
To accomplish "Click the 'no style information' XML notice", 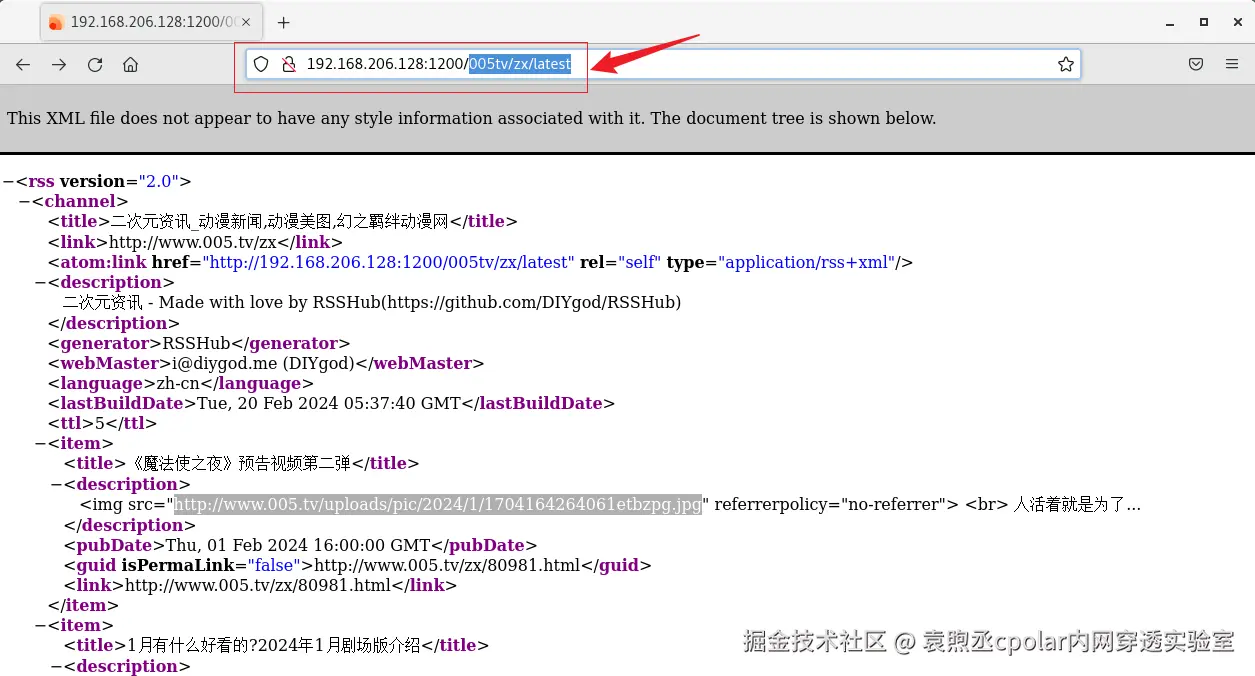I will pyautogui.click(x=471, y=118).
